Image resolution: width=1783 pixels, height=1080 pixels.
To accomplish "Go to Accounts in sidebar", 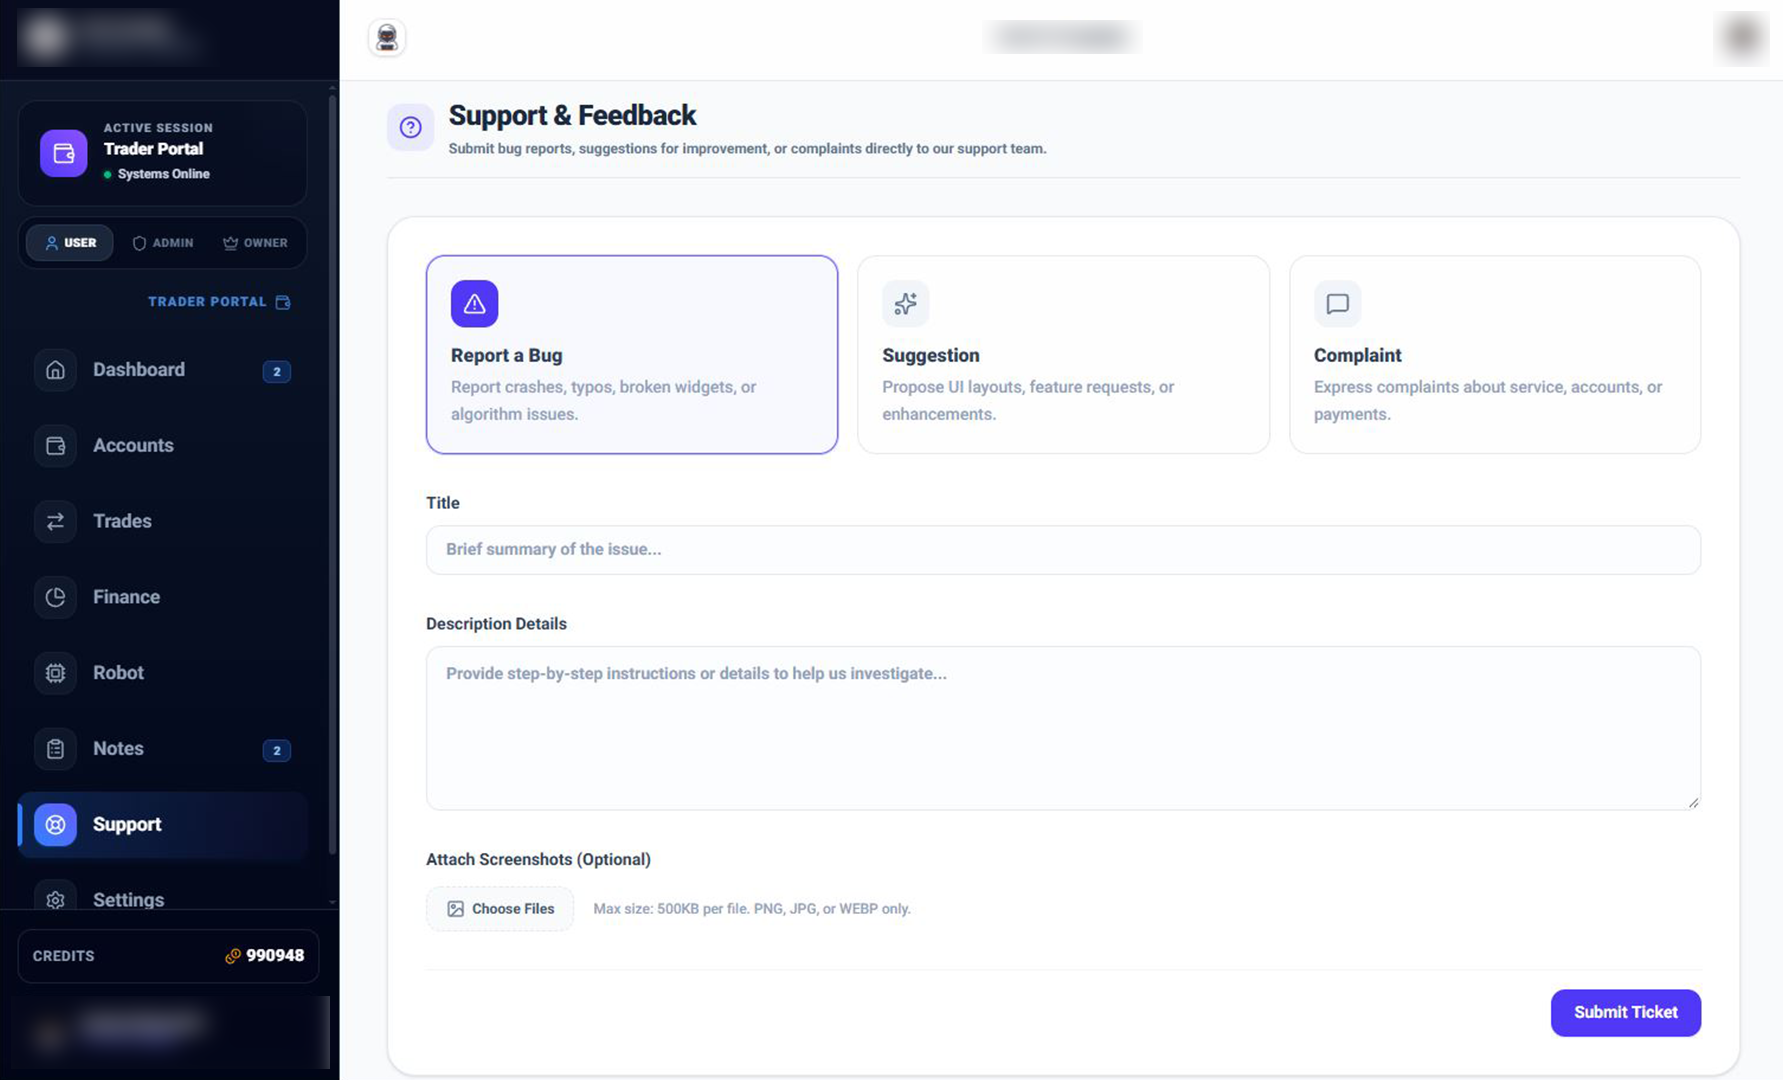I will 163,446.
